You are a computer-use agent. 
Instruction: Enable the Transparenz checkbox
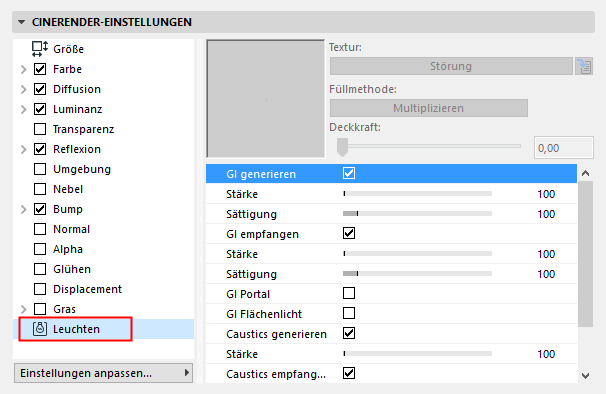coord(40,129)
